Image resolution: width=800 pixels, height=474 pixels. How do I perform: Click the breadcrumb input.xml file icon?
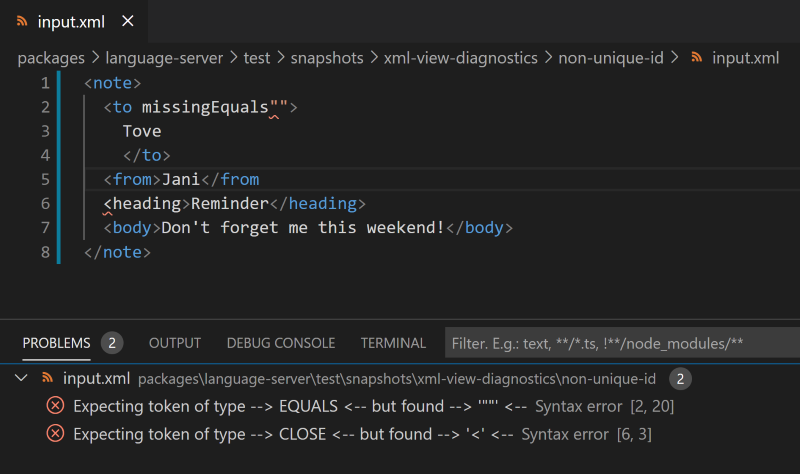[x=696, y=57]
